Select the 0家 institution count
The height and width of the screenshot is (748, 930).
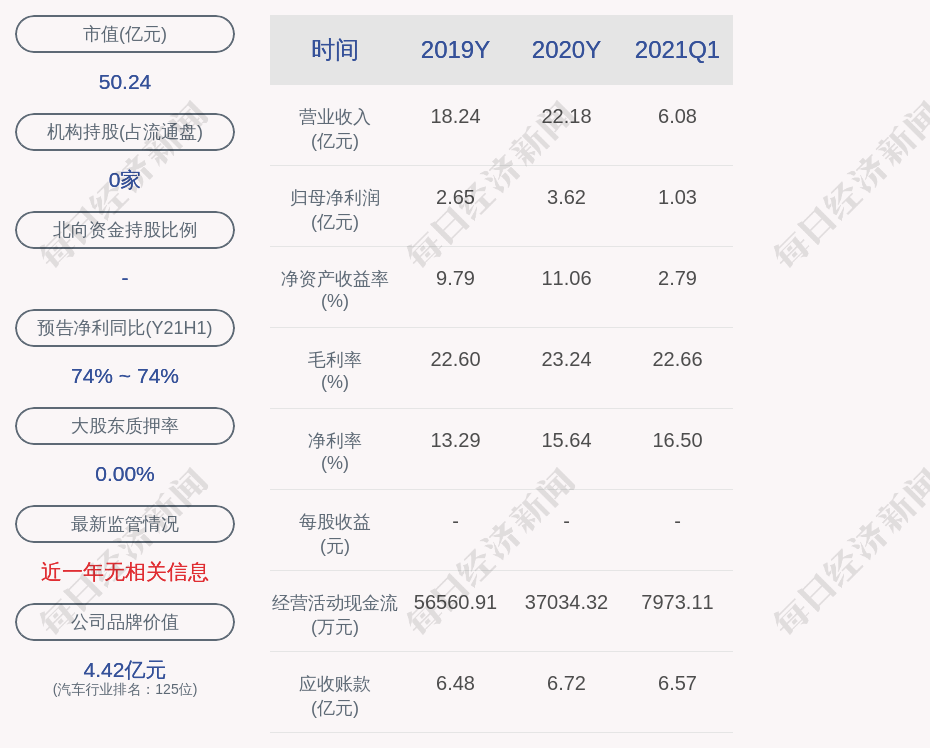pyautogui.click(x=125, y=180)
